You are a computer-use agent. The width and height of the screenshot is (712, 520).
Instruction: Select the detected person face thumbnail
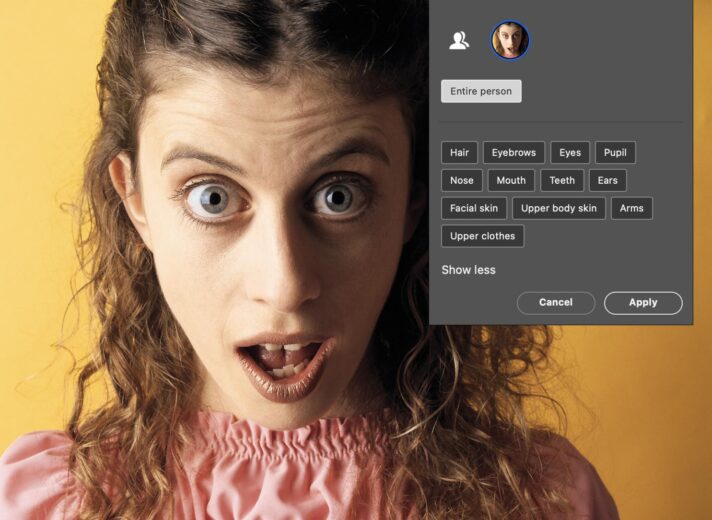pyautogui.click(x=509, y=40)
